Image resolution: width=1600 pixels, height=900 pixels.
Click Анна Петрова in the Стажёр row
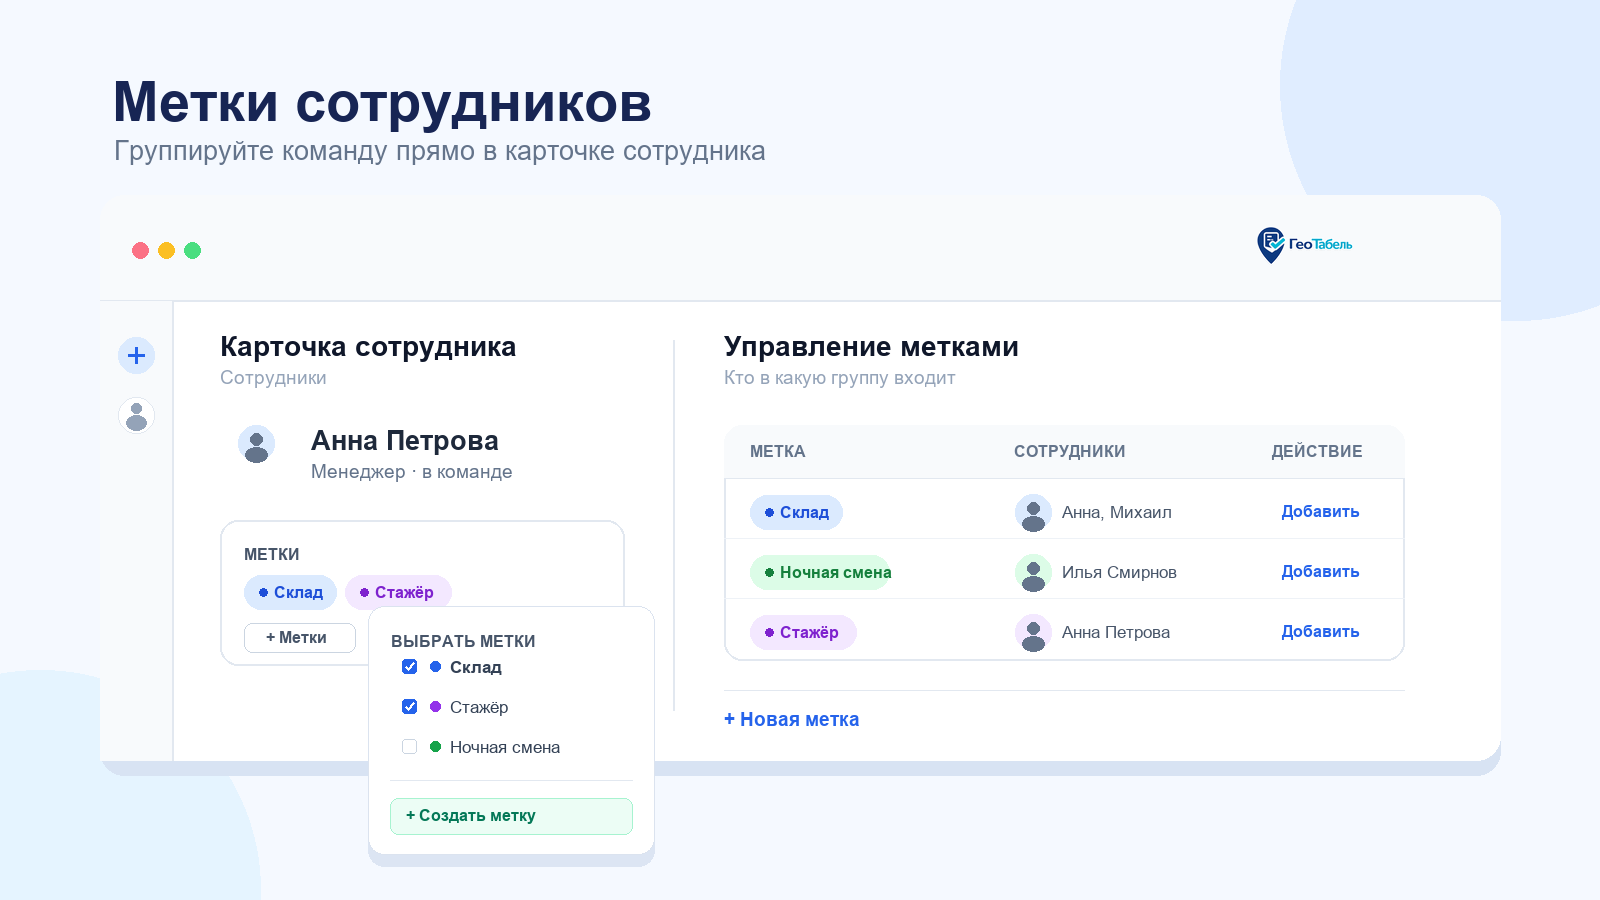pos(1115,633)
